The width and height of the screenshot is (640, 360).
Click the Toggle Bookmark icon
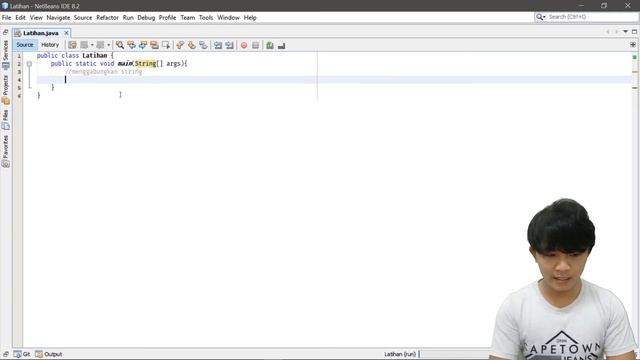(203, 45)
